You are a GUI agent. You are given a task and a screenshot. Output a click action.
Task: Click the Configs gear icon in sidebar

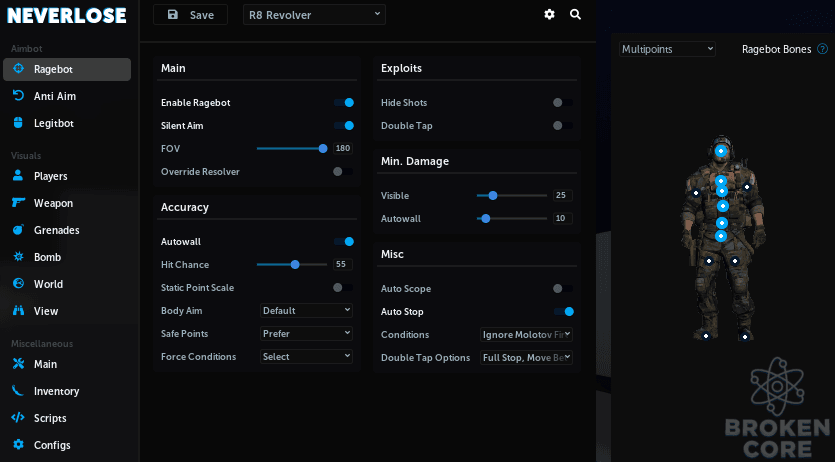click(x=19, y=444)
